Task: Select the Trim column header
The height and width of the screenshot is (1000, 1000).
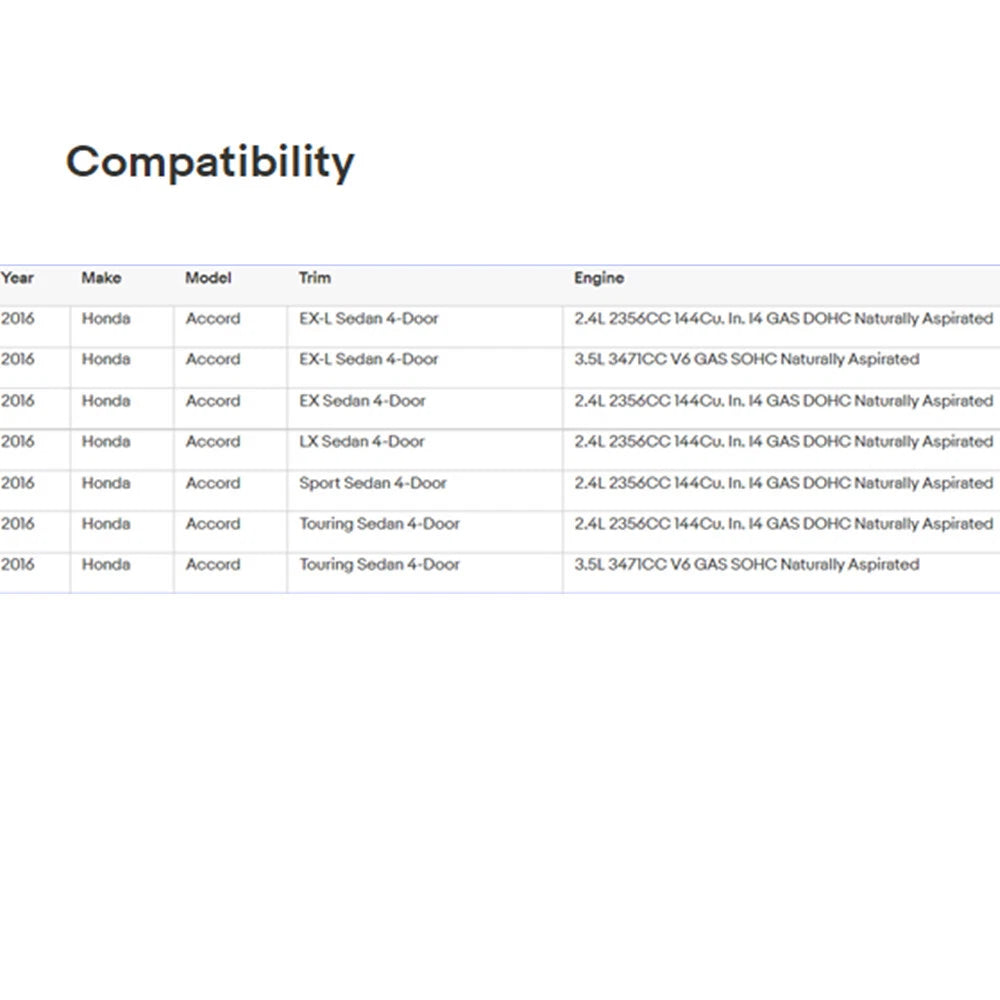Action: click(315, 278)
